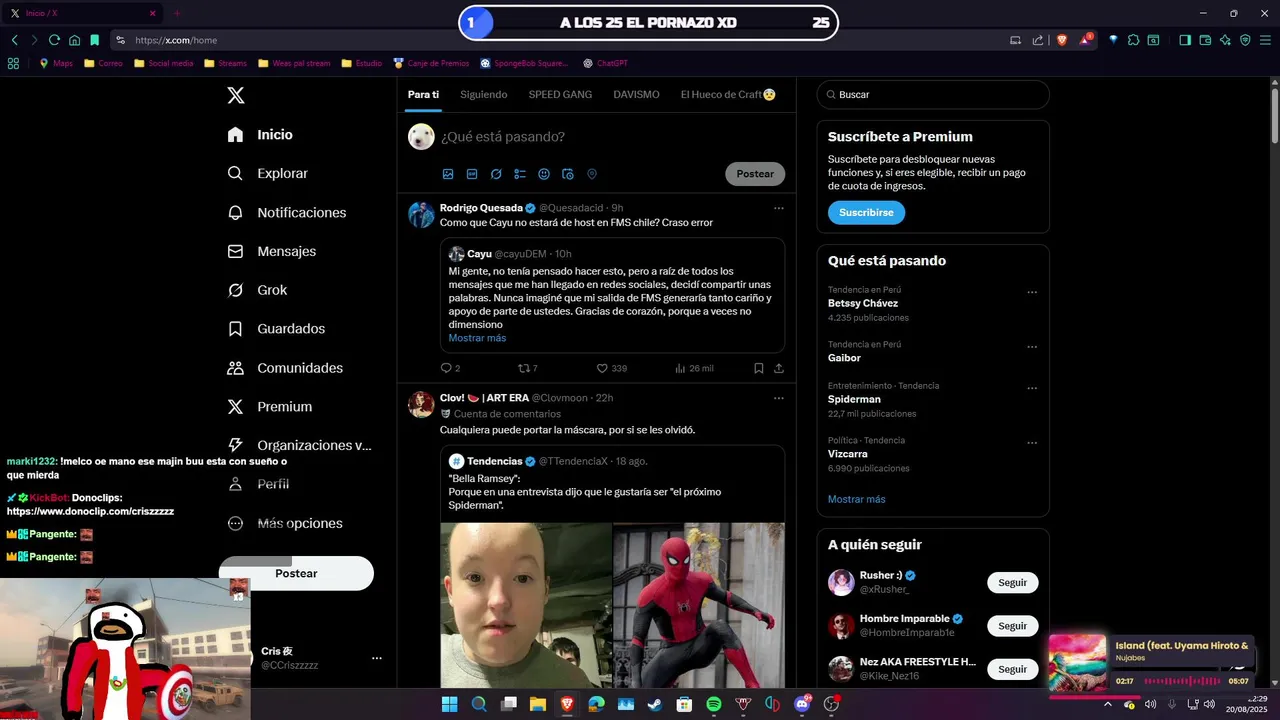Open the Brave Wallet icon

click(x=1205, y=40)
